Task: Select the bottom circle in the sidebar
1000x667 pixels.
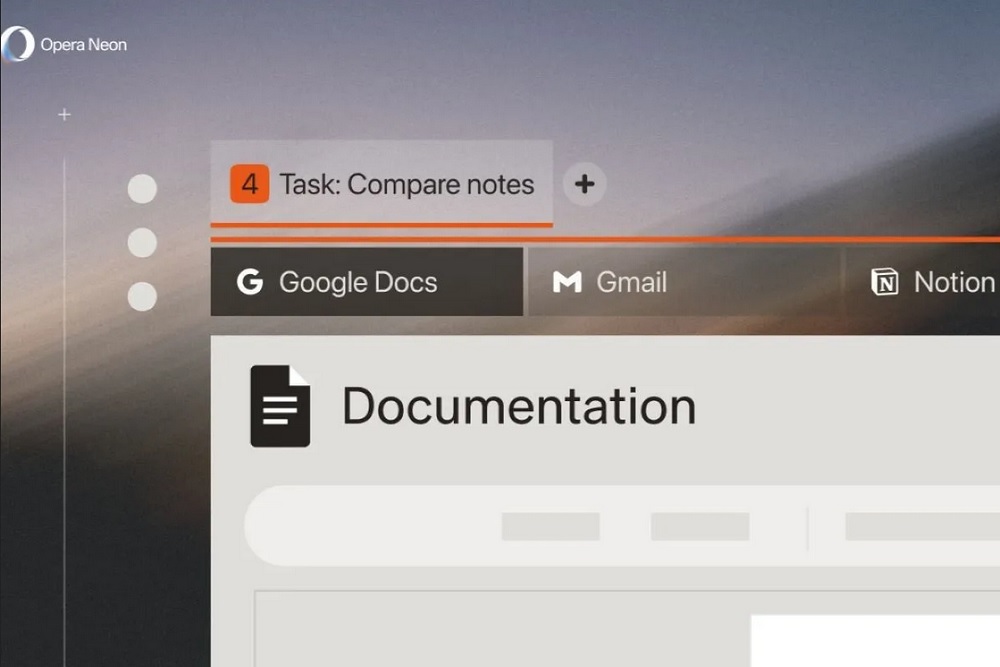Action: pyautogui.click(x=142, y=297)
